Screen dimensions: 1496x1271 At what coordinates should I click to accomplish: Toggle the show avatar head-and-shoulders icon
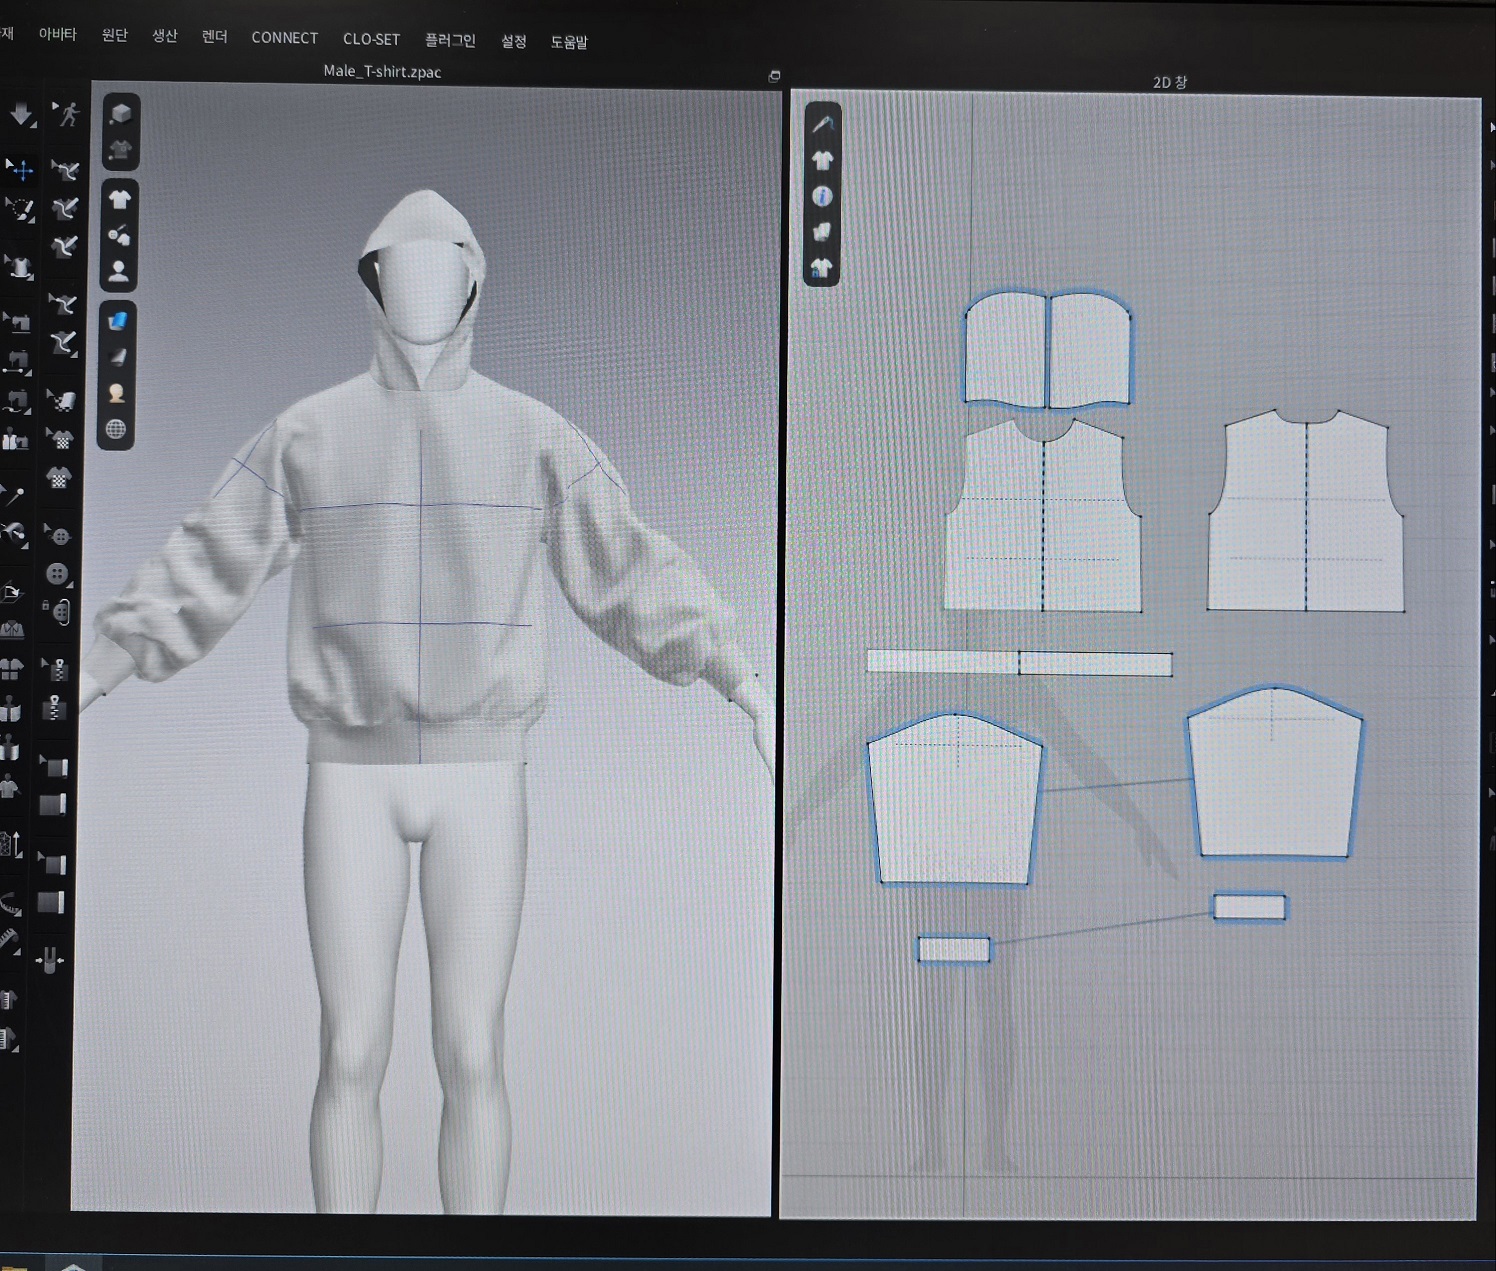(x=119, y=271)
